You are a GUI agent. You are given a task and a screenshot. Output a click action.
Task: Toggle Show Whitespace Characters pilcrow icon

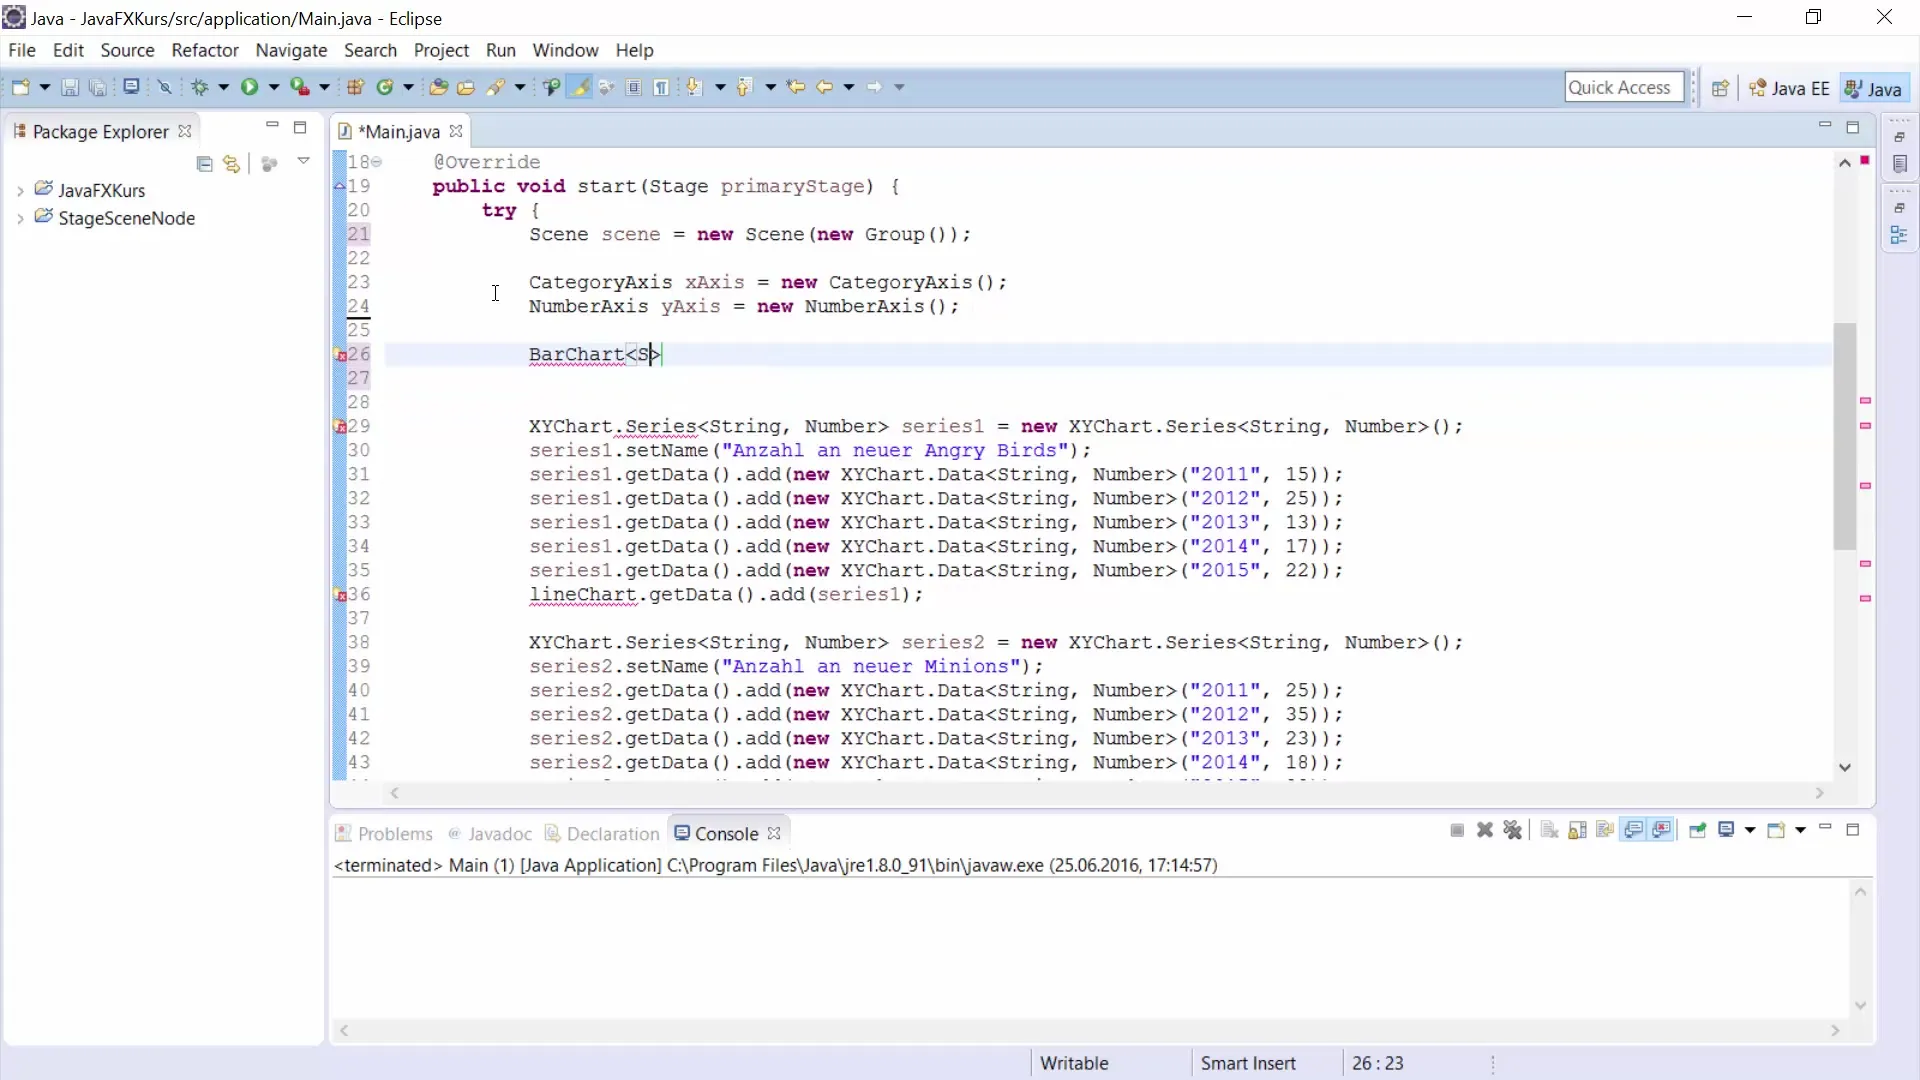662,87
